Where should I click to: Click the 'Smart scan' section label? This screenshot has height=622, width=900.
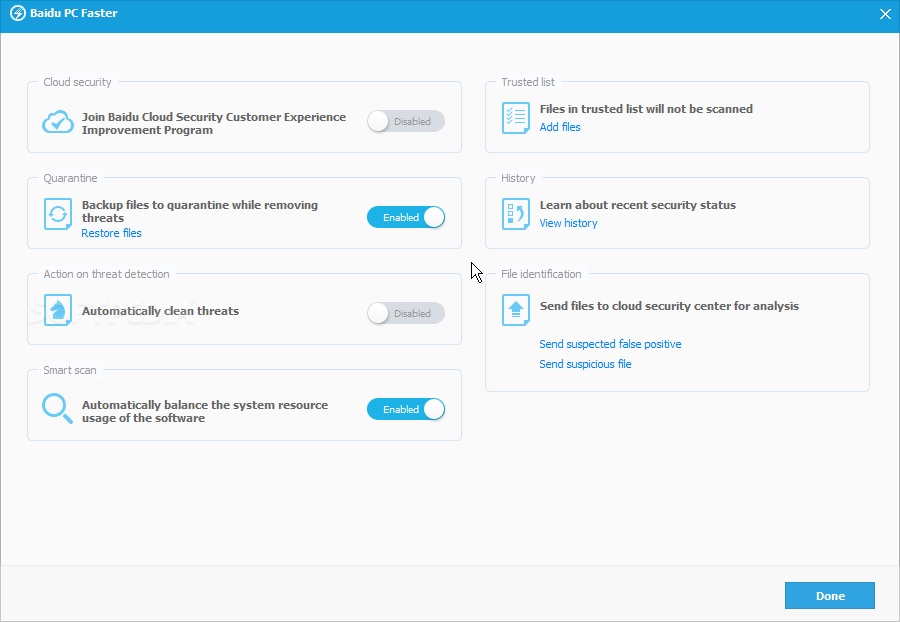[69, 370]
